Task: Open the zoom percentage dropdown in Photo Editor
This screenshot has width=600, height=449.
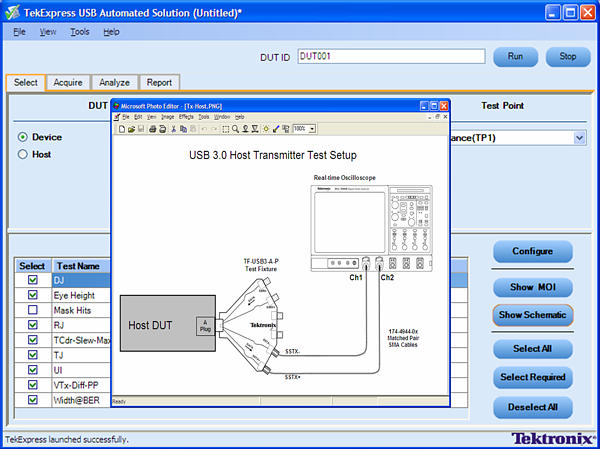Action: tap(312, 128)
